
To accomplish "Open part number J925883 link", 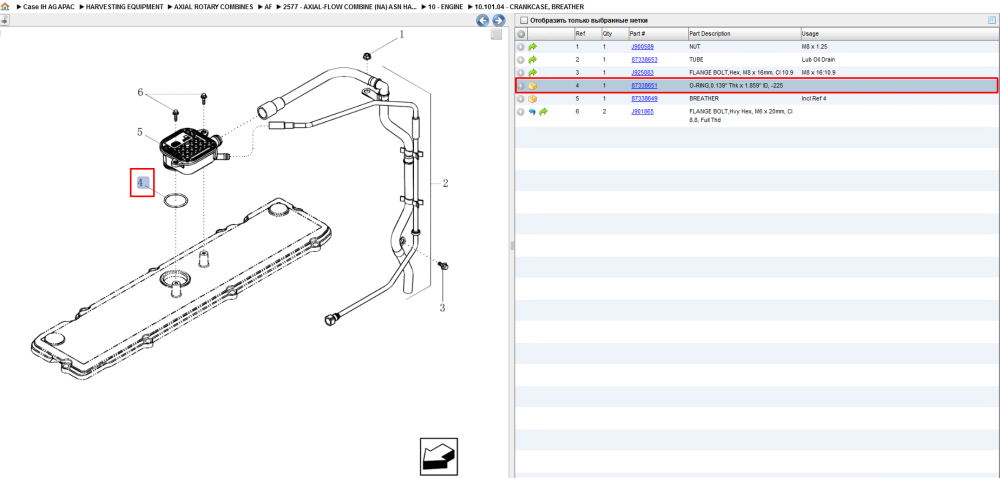I will (x=642, y=73).
